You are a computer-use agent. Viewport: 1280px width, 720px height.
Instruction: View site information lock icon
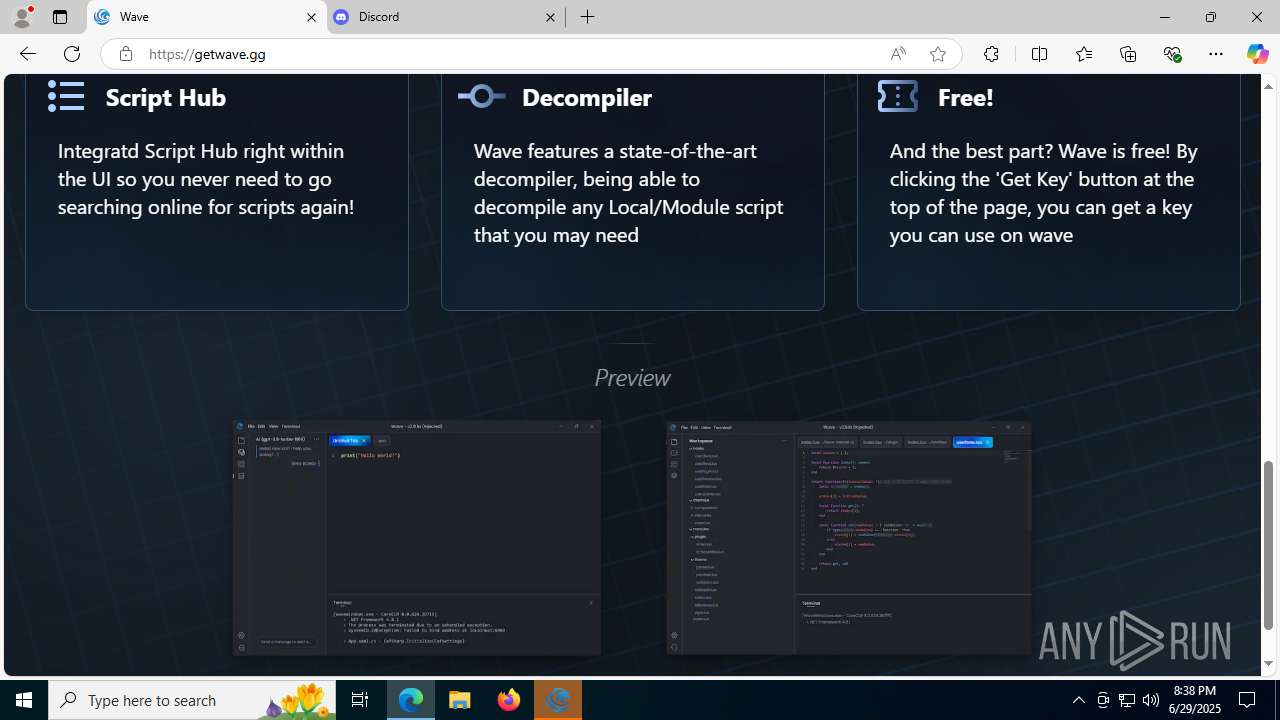[125, 54]
